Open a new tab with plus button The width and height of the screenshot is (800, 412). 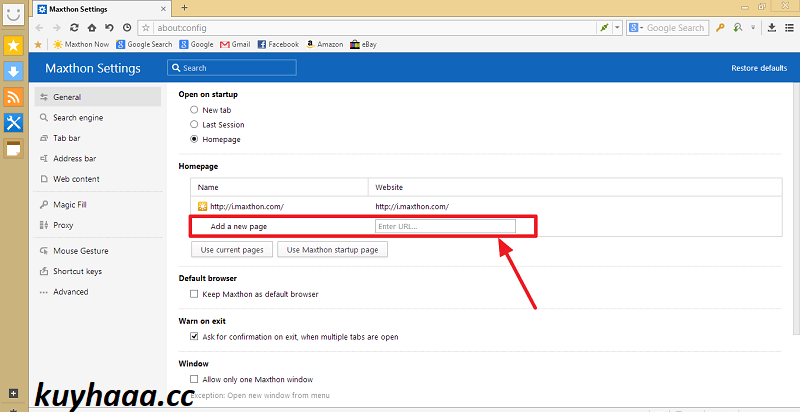[x=185, y=8]
